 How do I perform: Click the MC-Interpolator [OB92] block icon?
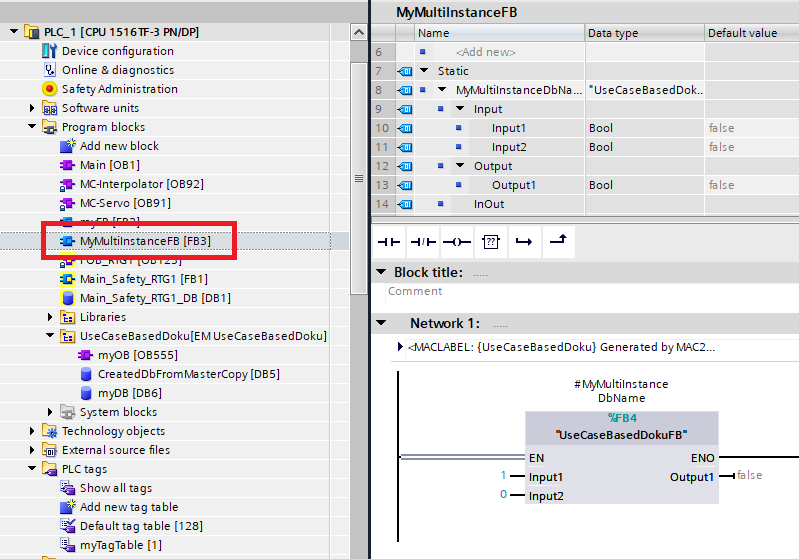pos(67,184)
